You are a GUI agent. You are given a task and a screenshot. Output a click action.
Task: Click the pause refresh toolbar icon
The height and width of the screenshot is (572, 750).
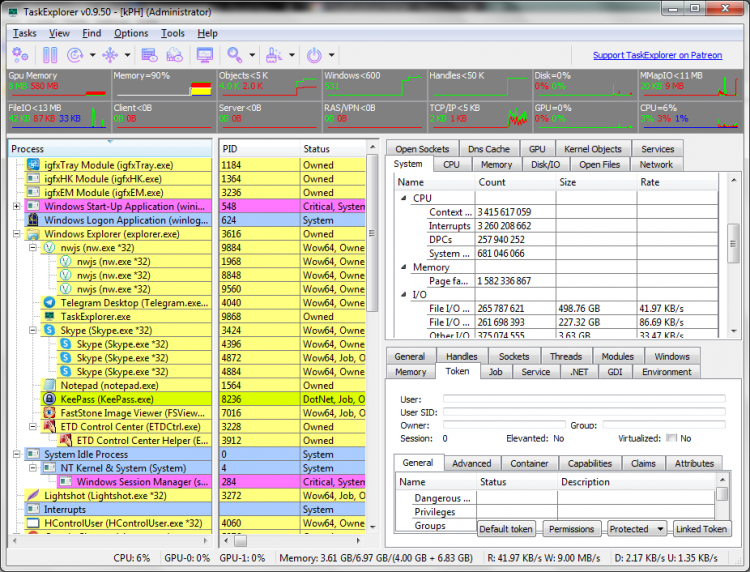(x=49, y=54)
